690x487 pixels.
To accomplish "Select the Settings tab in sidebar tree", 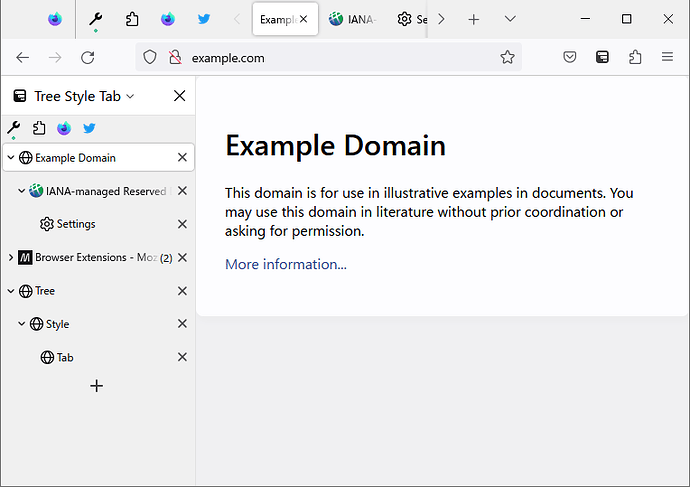I will pos(76,224).
